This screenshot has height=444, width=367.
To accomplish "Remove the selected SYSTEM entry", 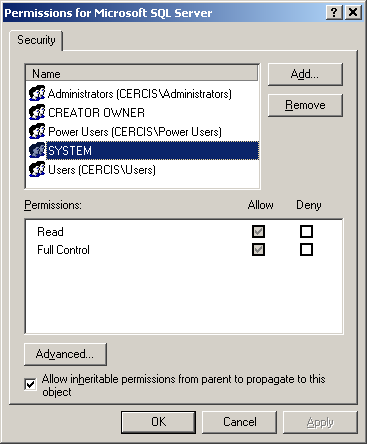I will (305, 105).
